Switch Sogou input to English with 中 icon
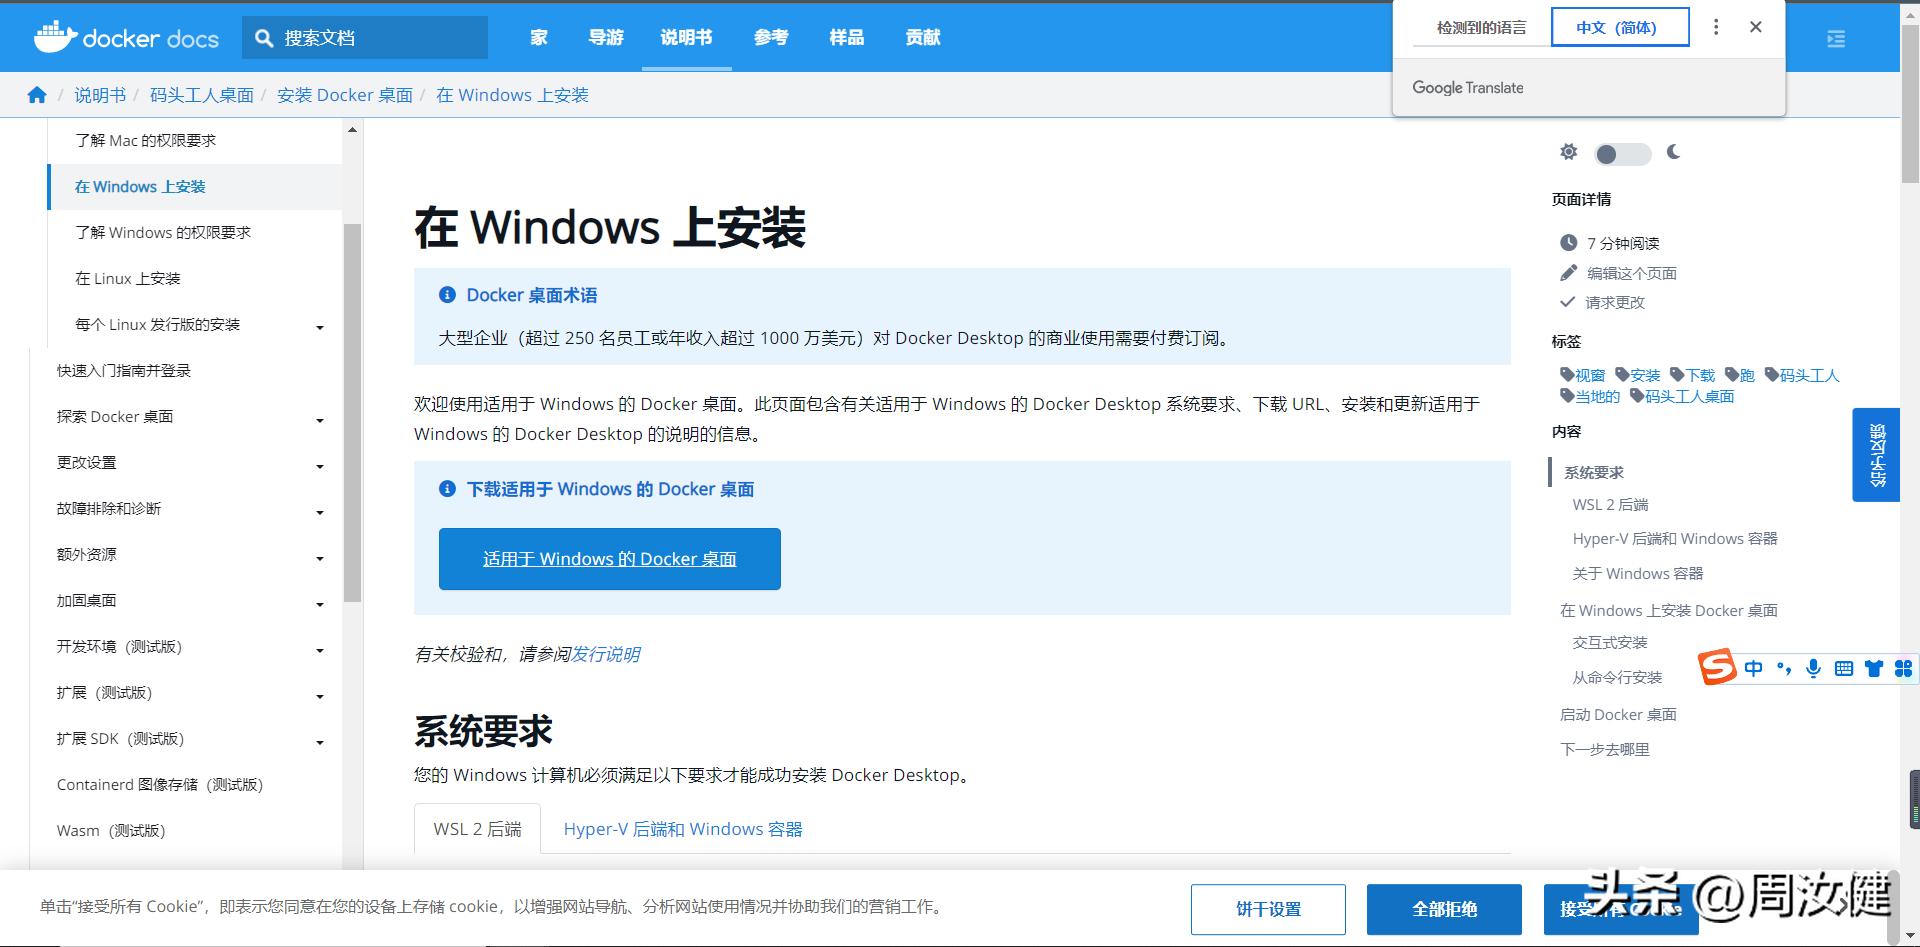1920x947 pixels. (x=1753, y=668)
